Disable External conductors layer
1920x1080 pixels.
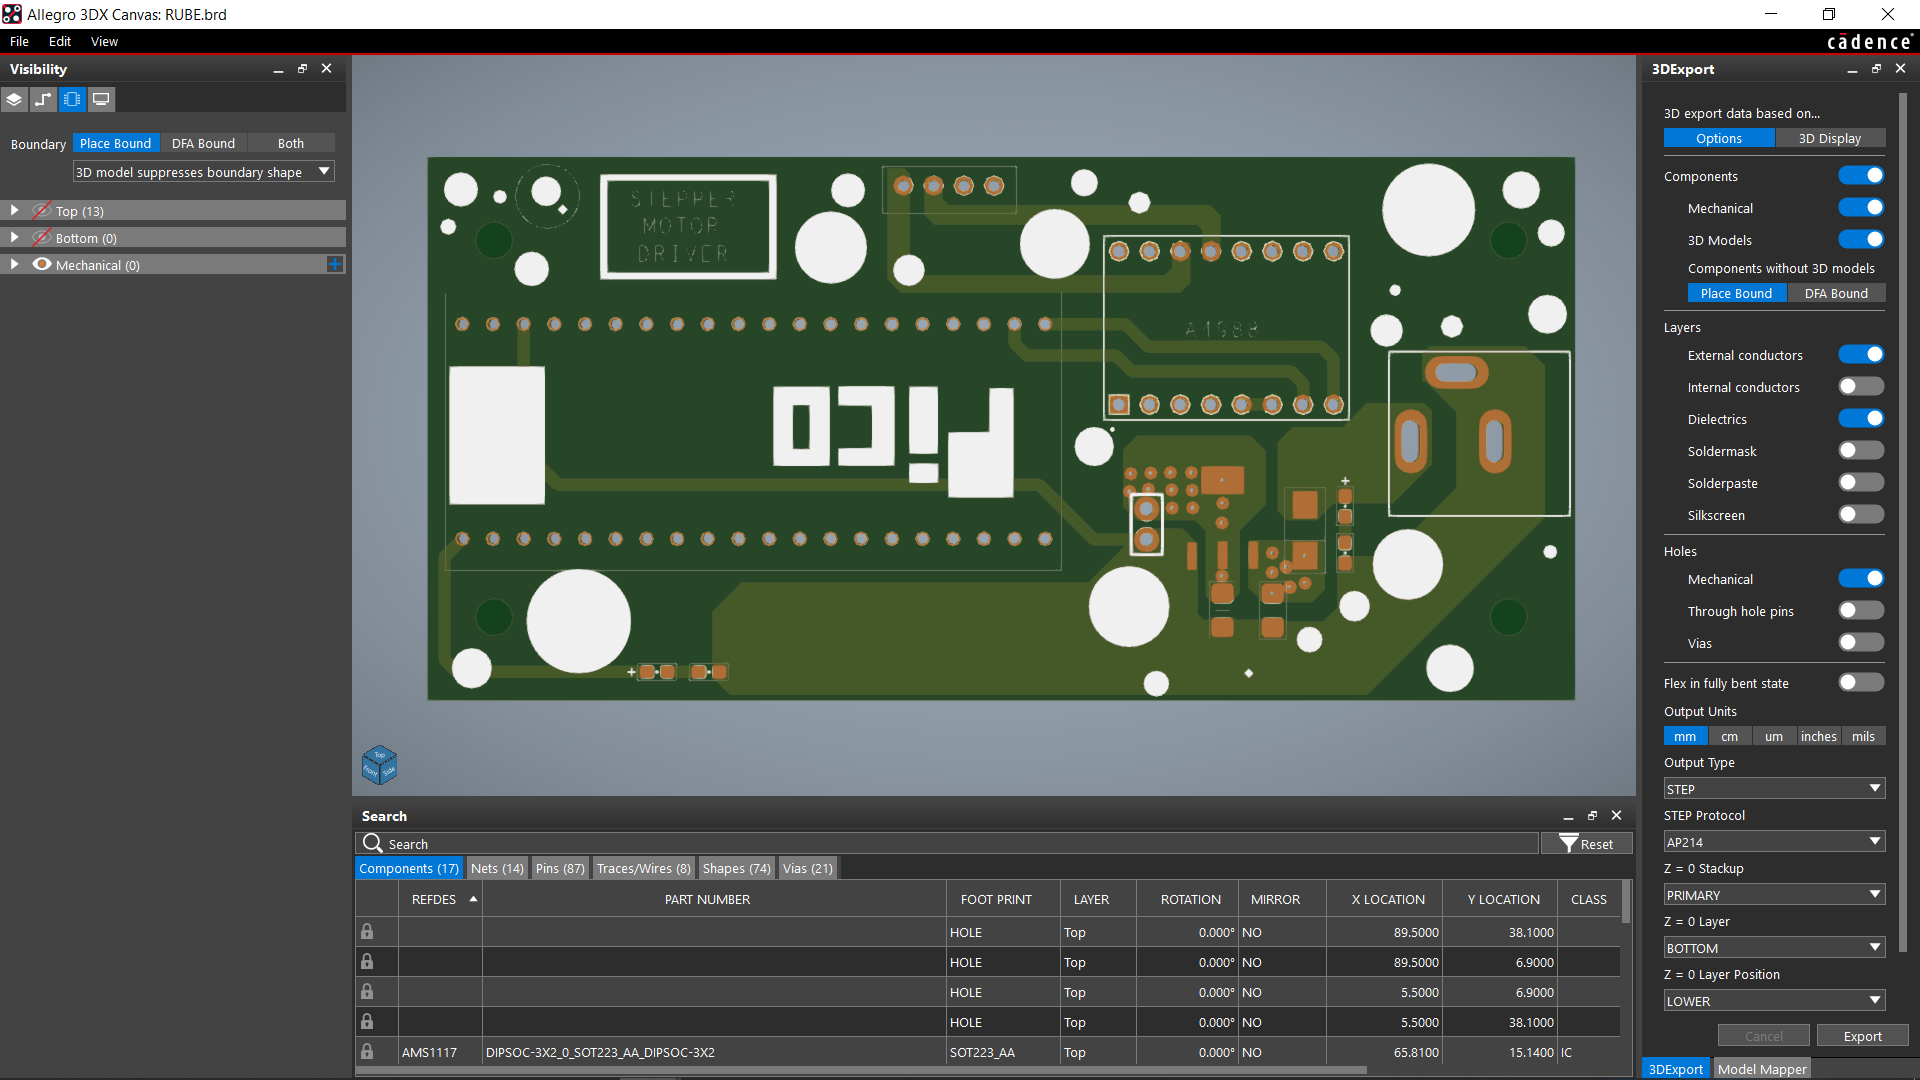click(1861, 355)
